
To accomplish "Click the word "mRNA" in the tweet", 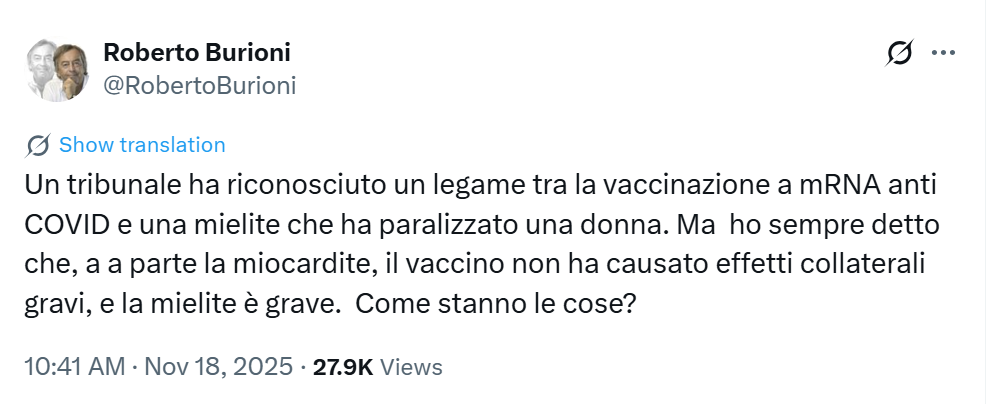I will (826, 185).
